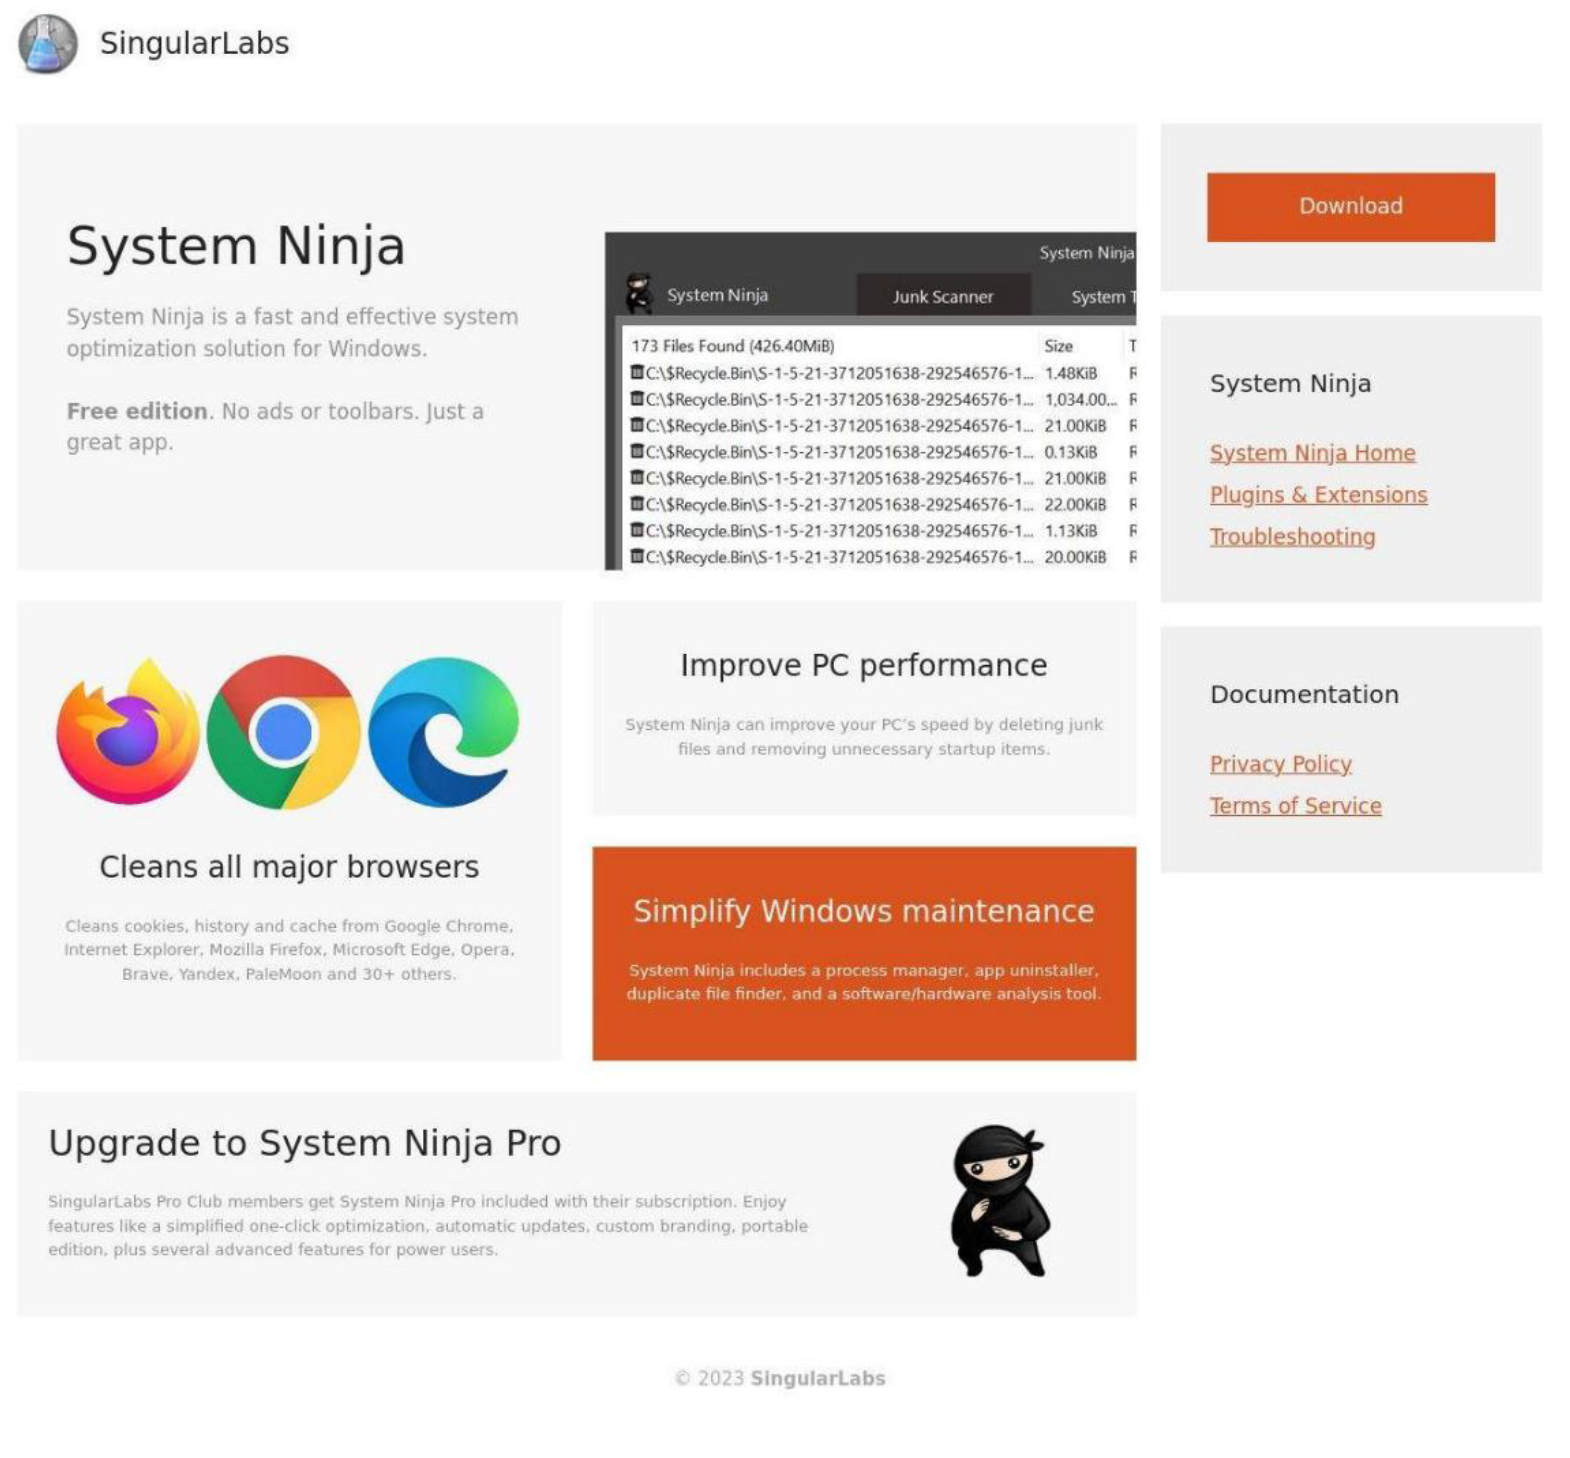Click the 22.00KiB size entry
The width and height of the screenshot is (1570, 1458).
pos(1075,505)
